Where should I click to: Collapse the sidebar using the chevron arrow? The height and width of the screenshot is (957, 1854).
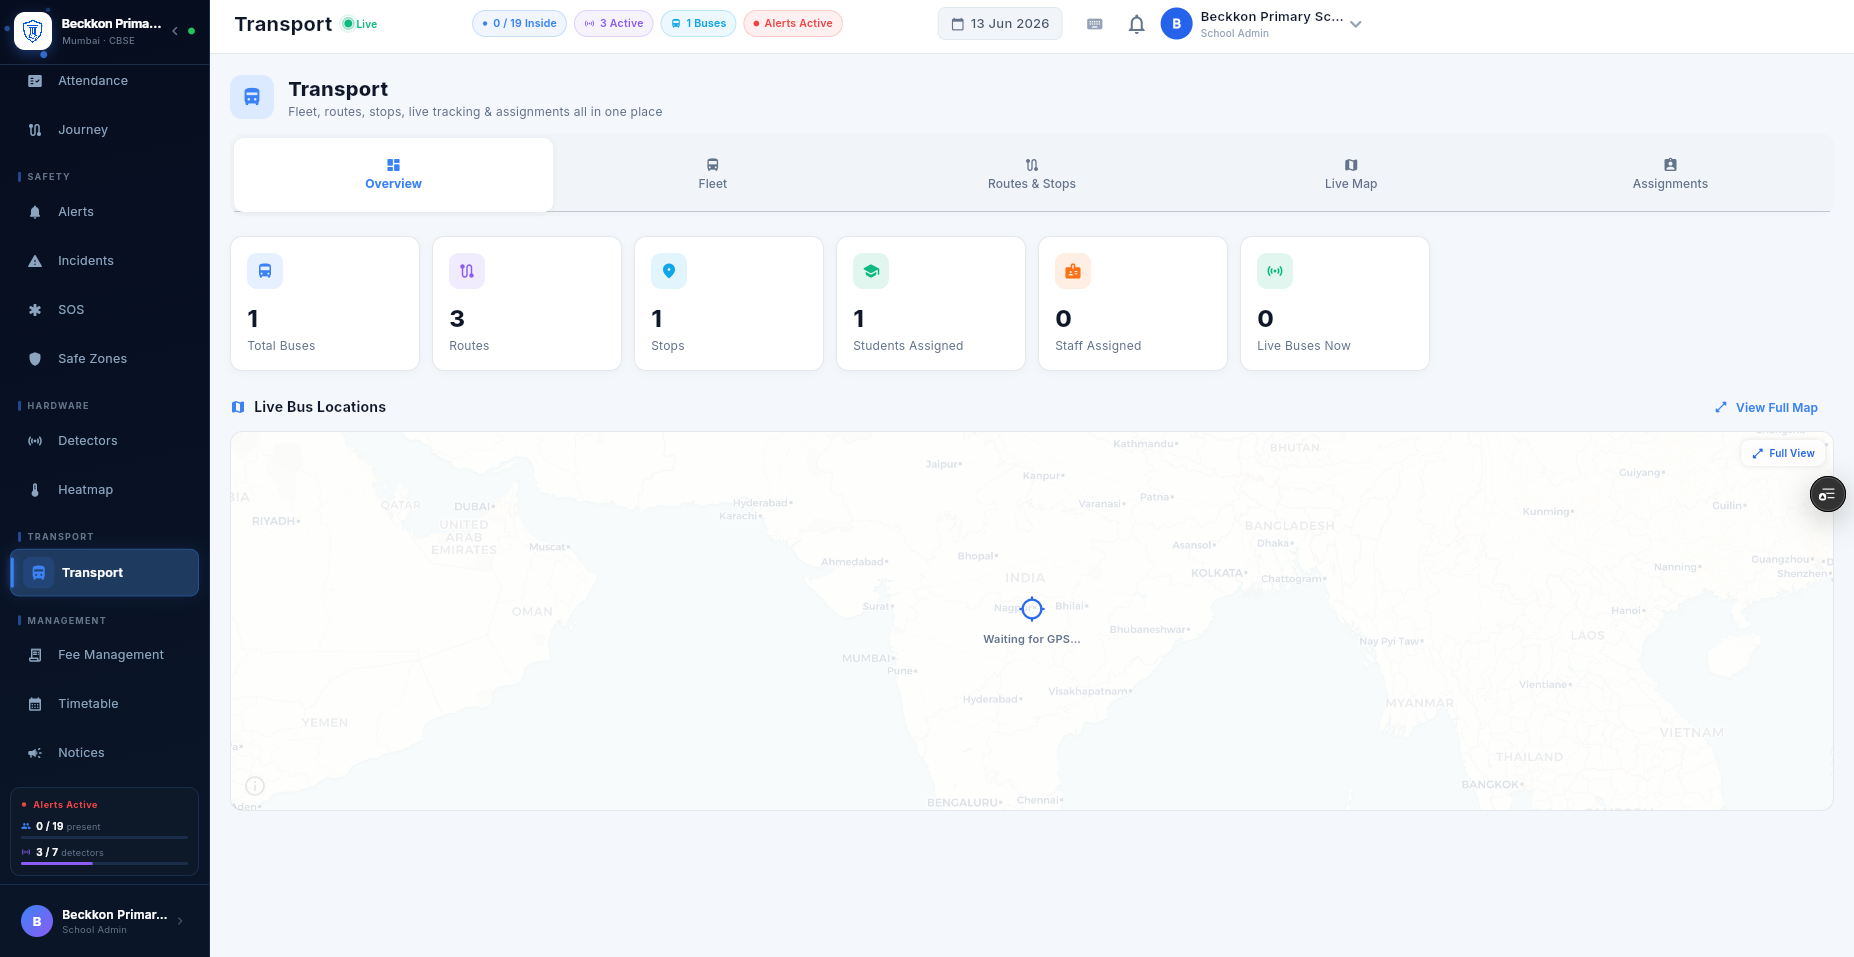175,31
